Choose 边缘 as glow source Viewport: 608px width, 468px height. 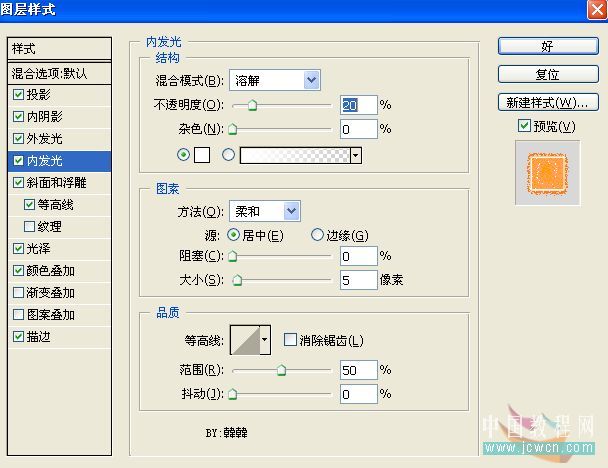click(317, 234)
